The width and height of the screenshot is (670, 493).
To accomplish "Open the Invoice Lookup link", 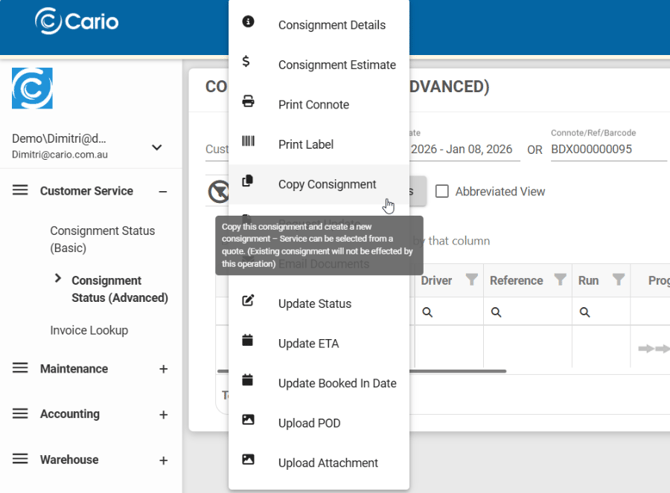I will pos(89,330).
